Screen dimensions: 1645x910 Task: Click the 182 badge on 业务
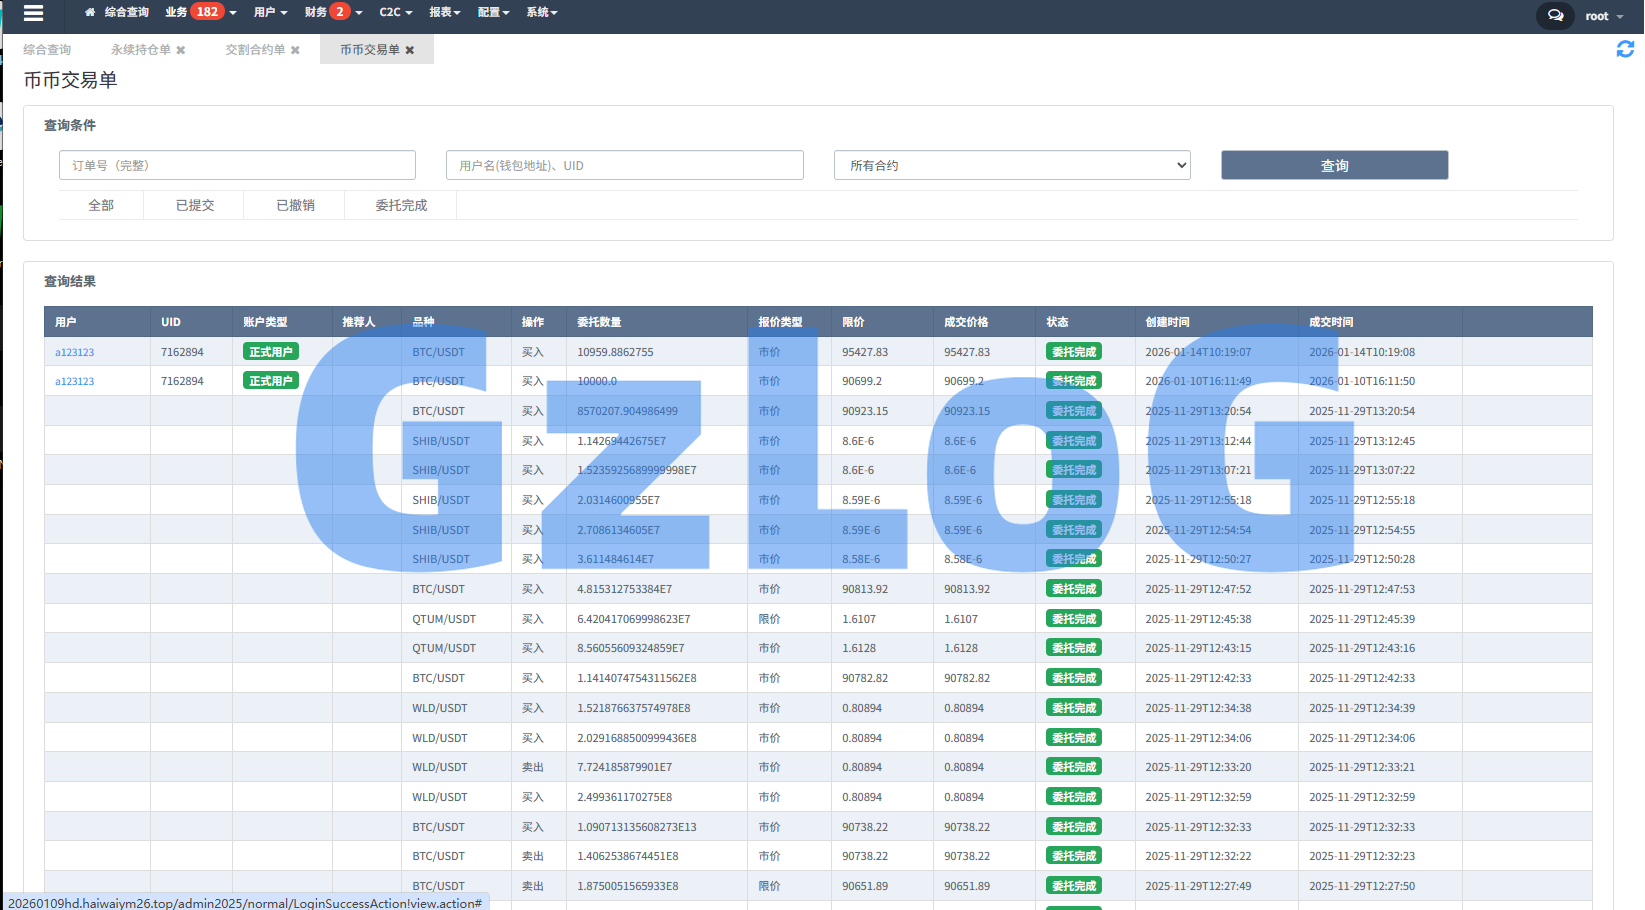coord(207,12)
